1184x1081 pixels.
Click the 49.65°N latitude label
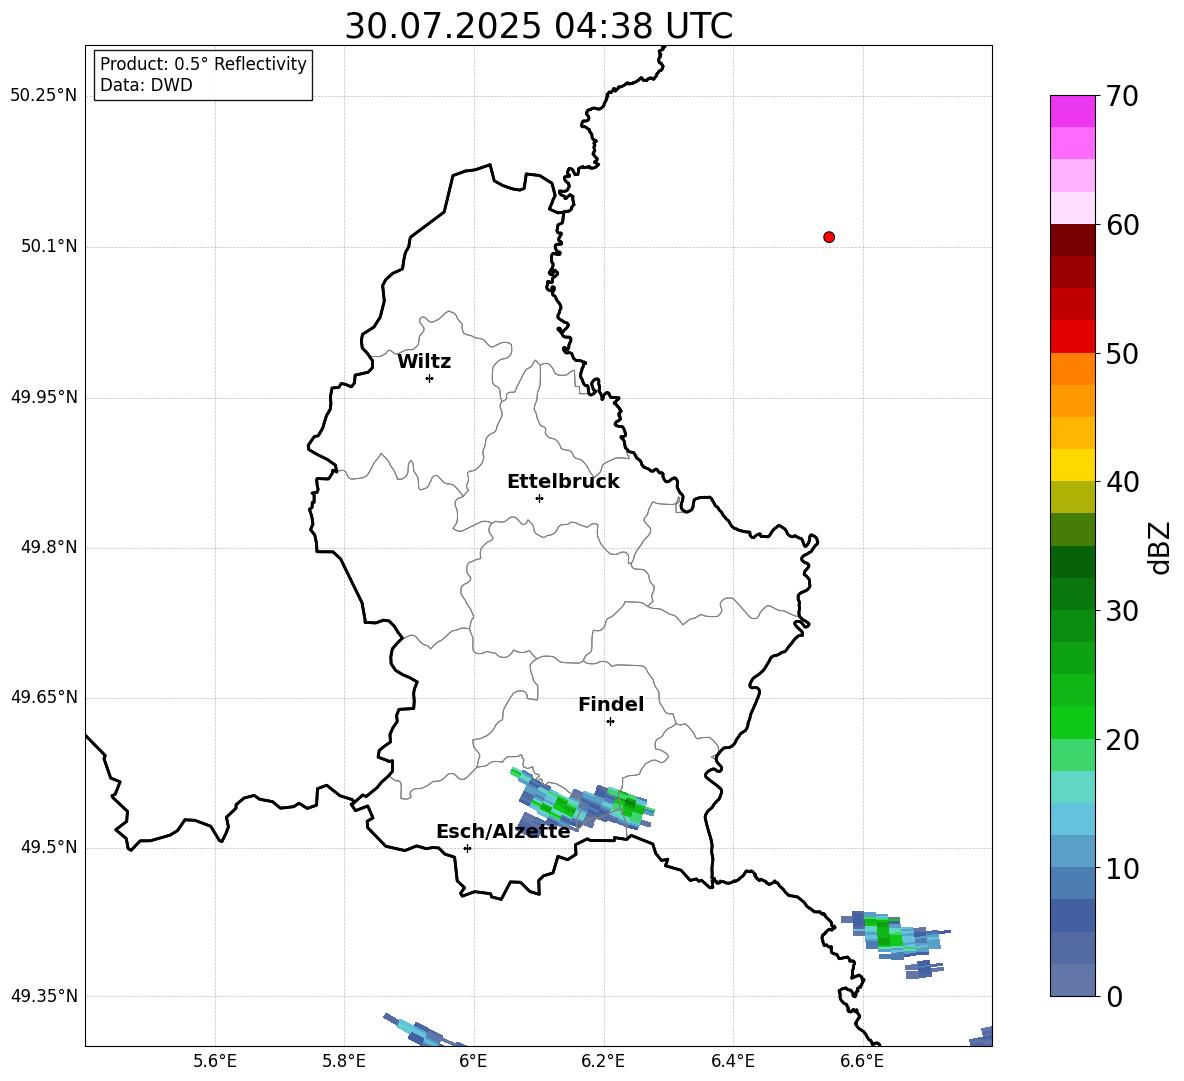44,697
